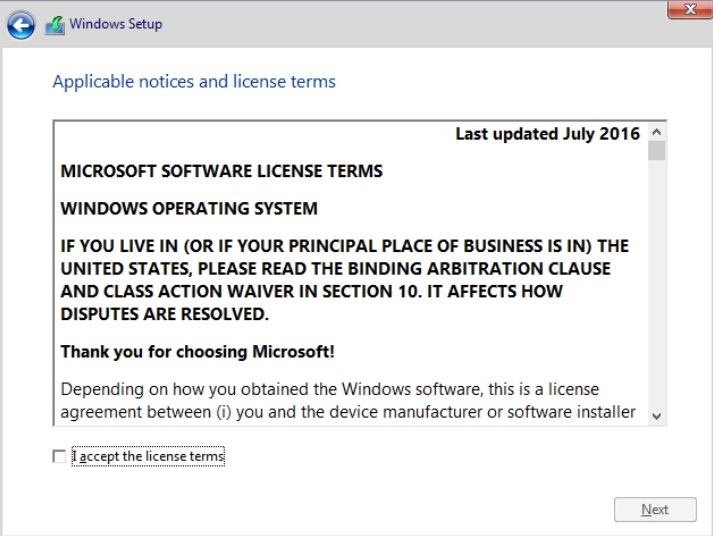
Task: Click the 'device manufacturer or software installer' line
Action: click(x=348, y=412)
